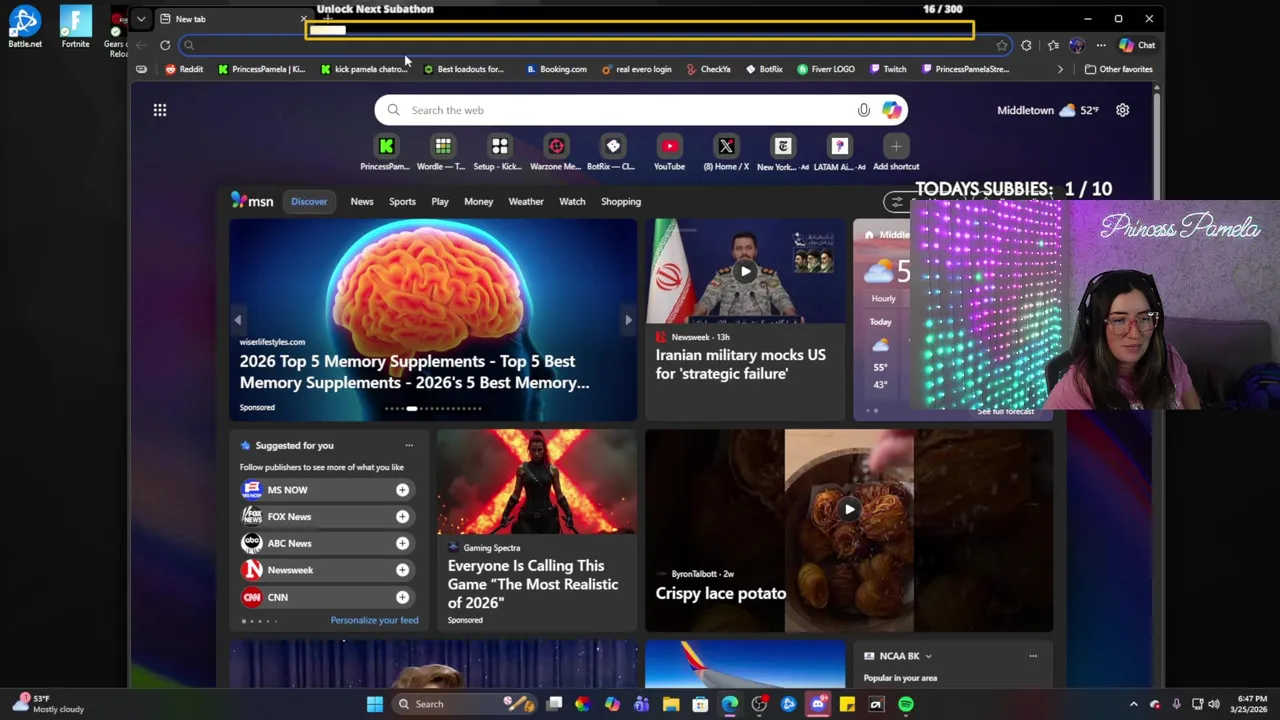The image size is (1280, 720).
Task: Reload the page with the refresh icon
Action: coord(165,45)
